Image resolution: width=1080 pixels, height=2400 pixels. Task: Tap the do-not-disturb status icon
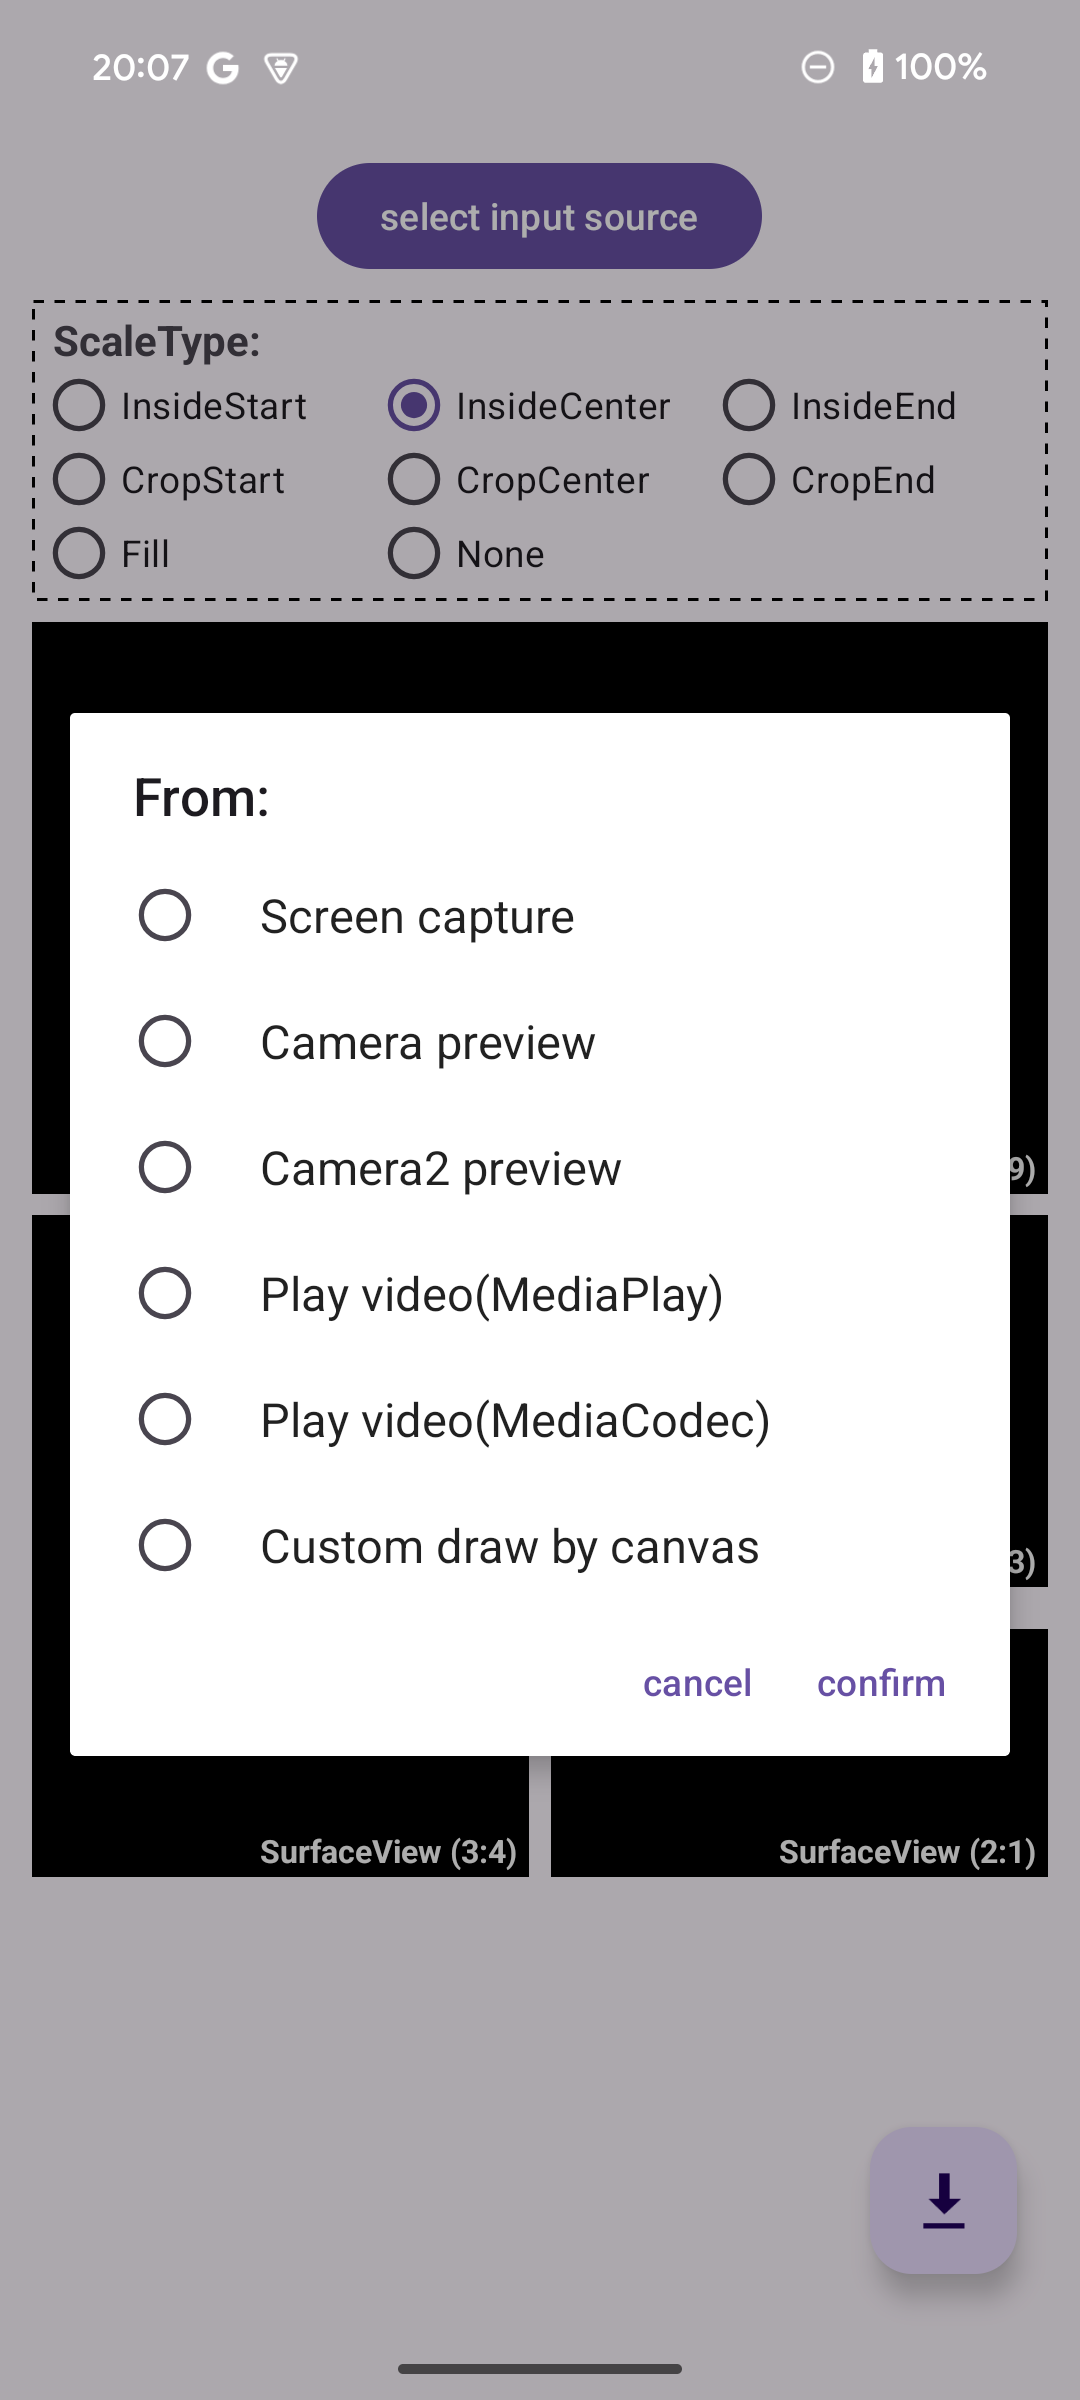pyautogui.click(x=817, y=68)
